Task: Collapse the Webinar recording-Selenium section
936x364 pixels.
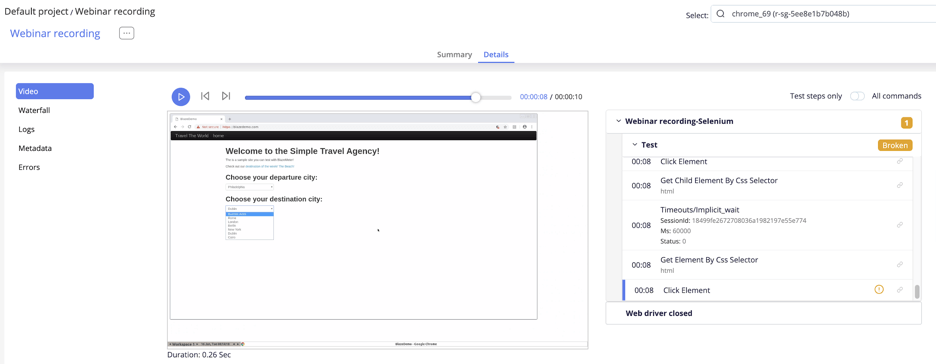Action: point(618,121)
